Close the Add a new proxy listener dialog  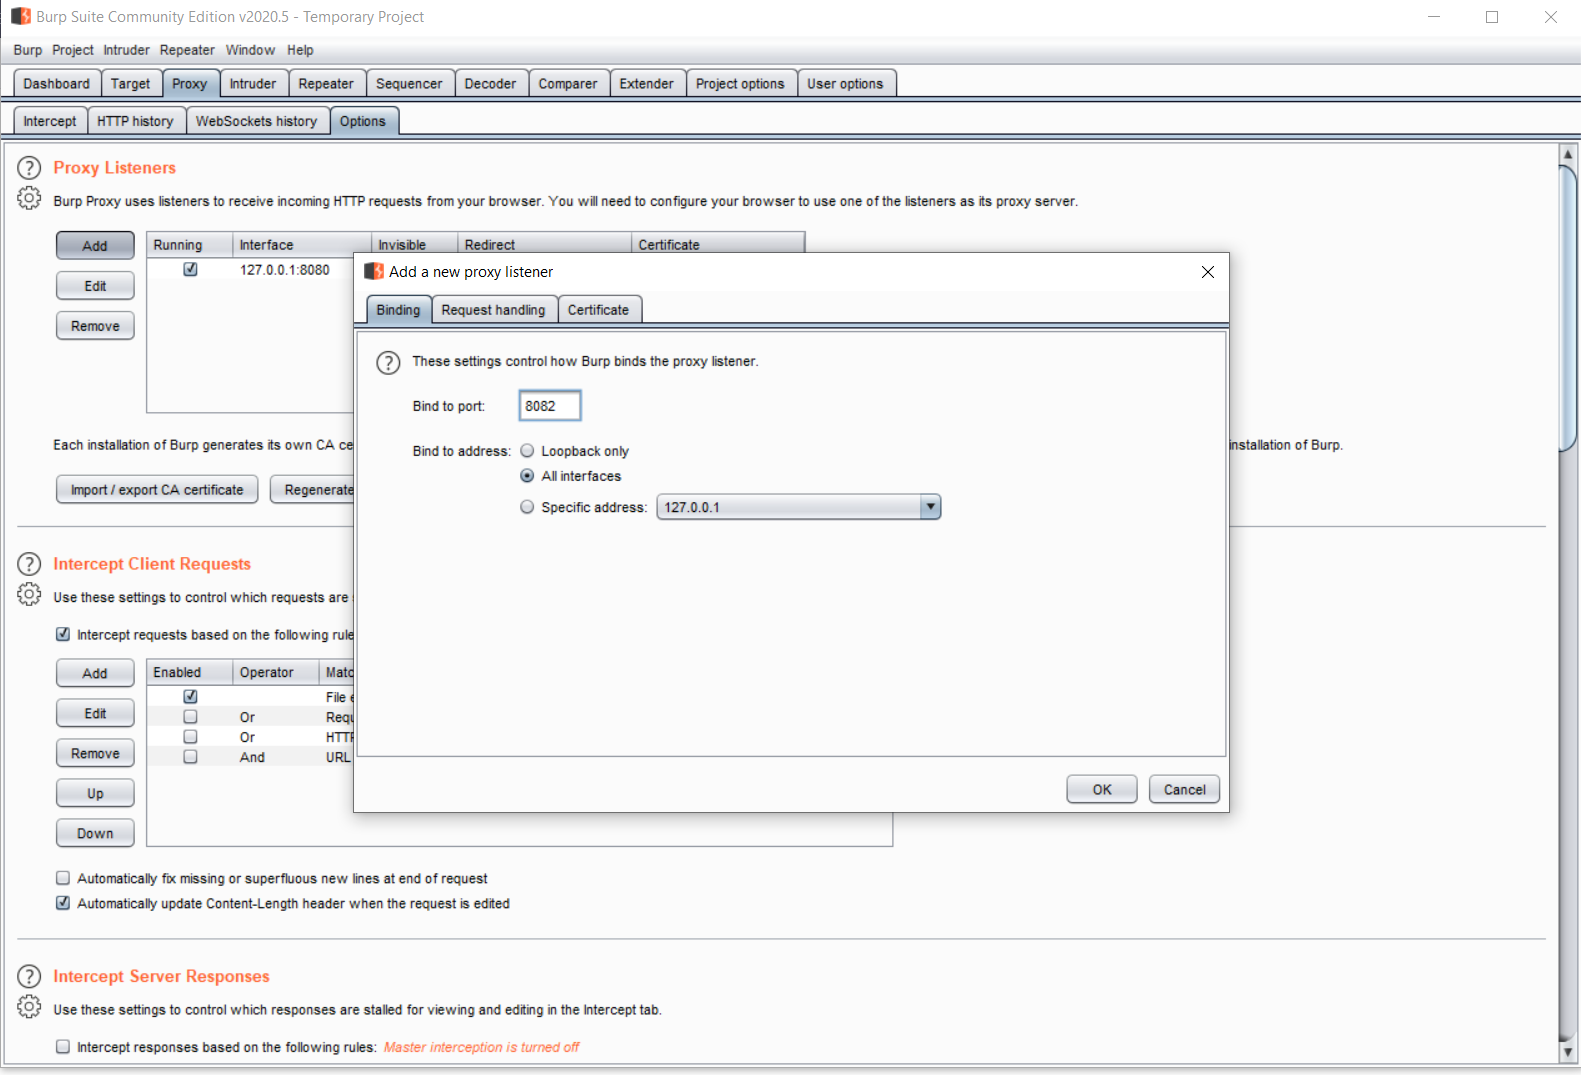coord(1207,272)
